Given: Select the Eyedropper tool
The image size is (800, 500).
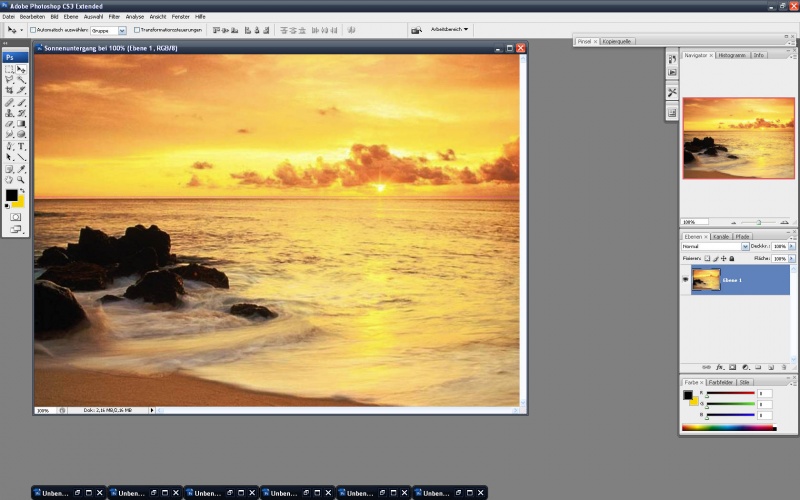Looking at the screenshot, I should coord(21,169).
